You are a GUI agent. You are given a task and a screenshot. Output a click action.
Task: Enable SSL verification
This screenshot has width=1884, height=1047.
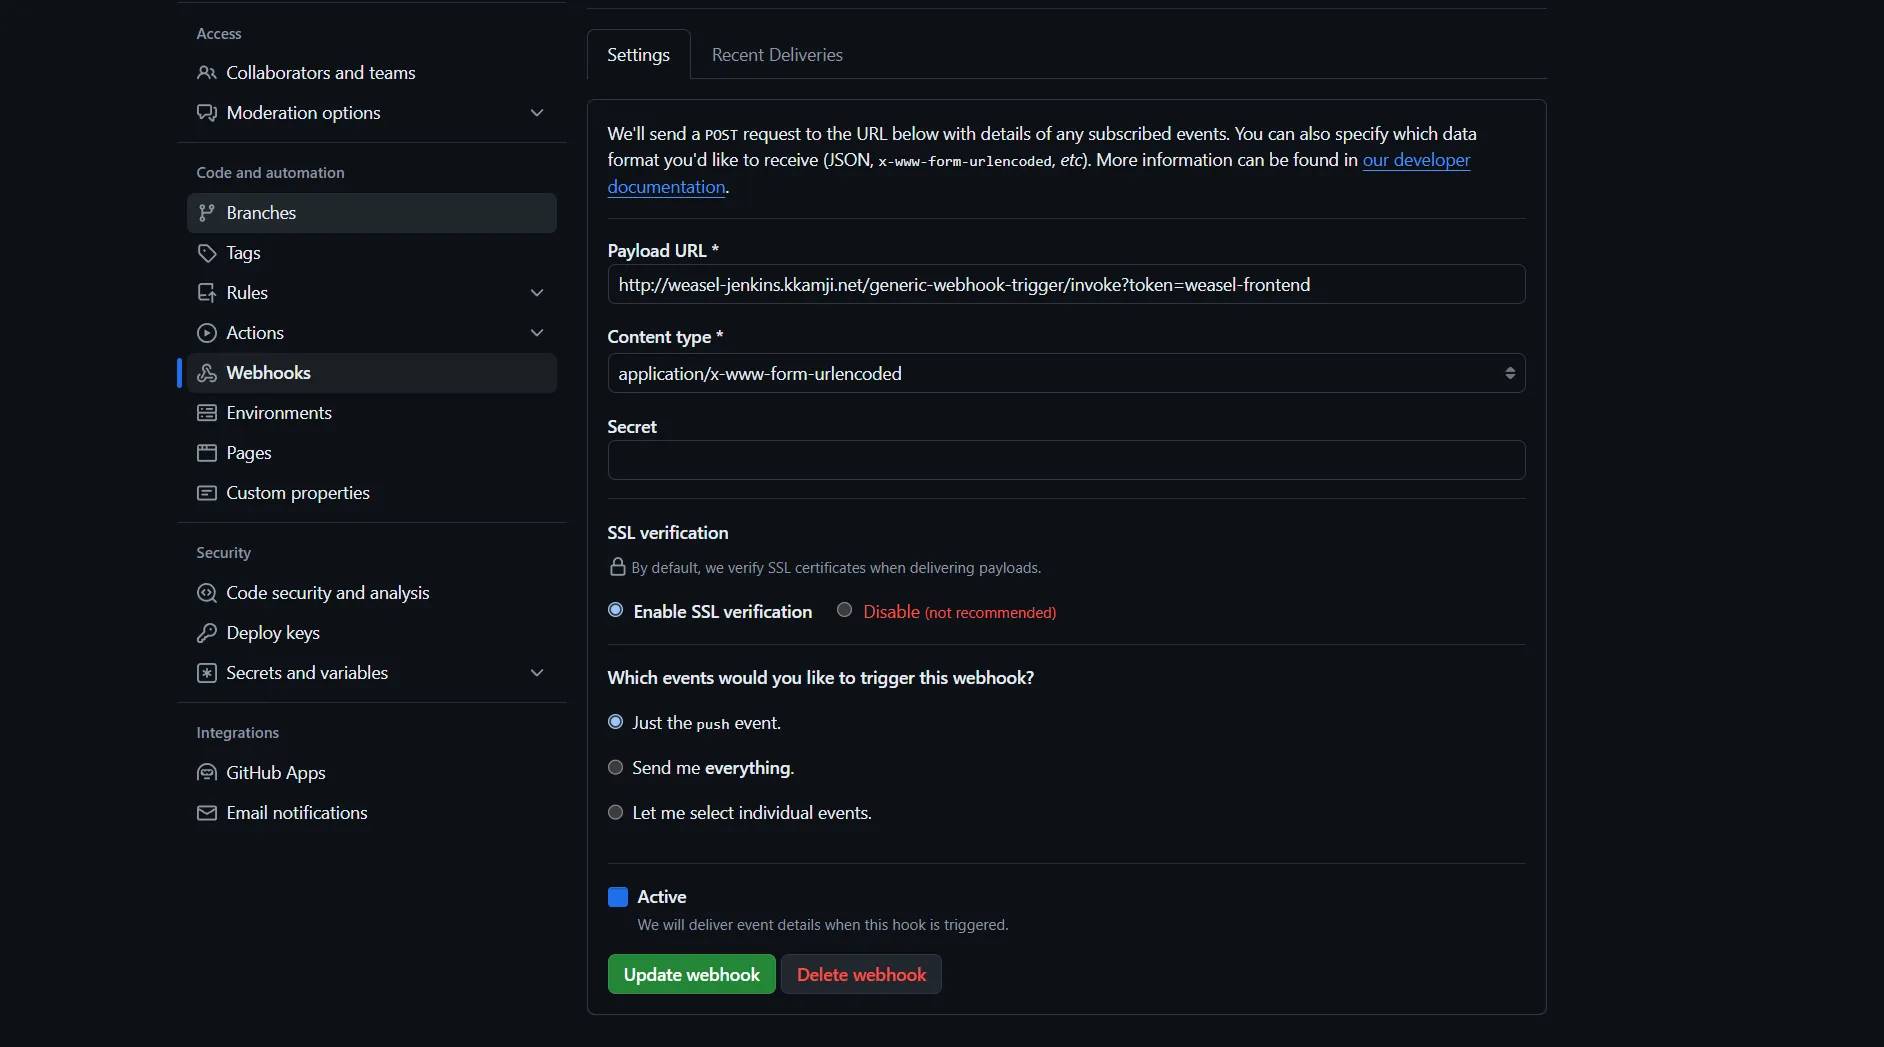[x=616, y=611]
